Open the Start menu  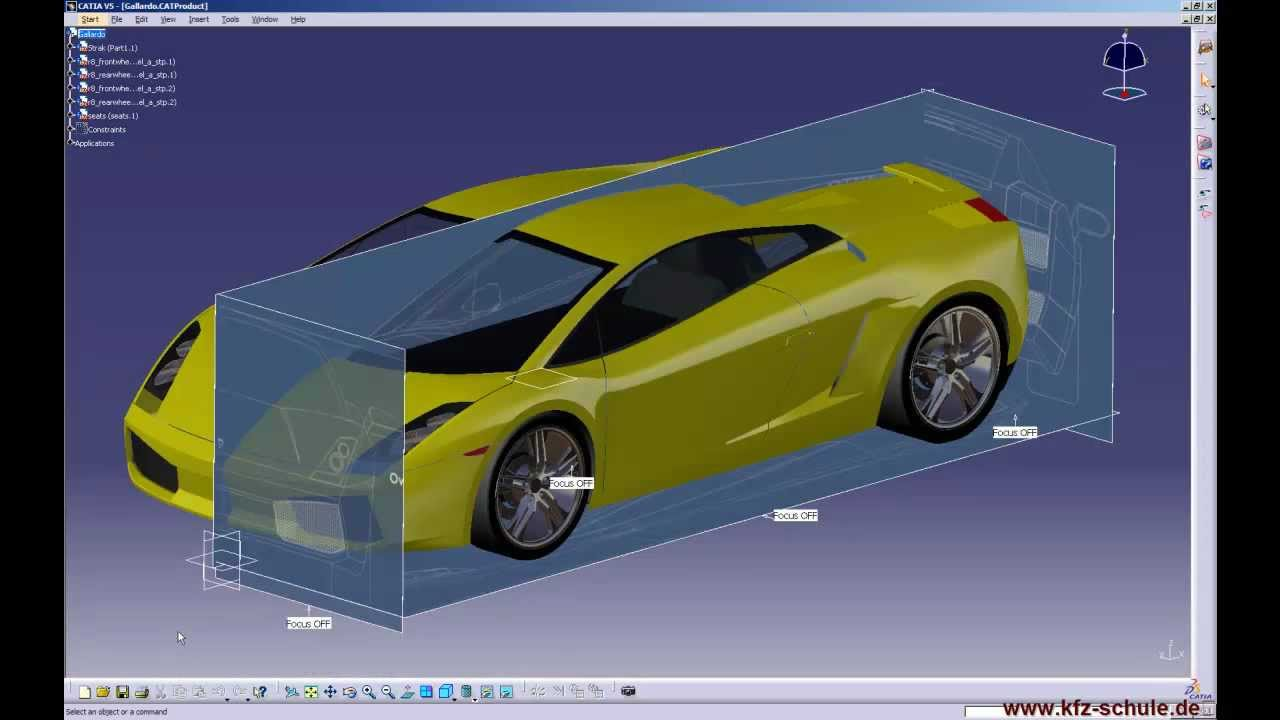(x=90, y=19)
